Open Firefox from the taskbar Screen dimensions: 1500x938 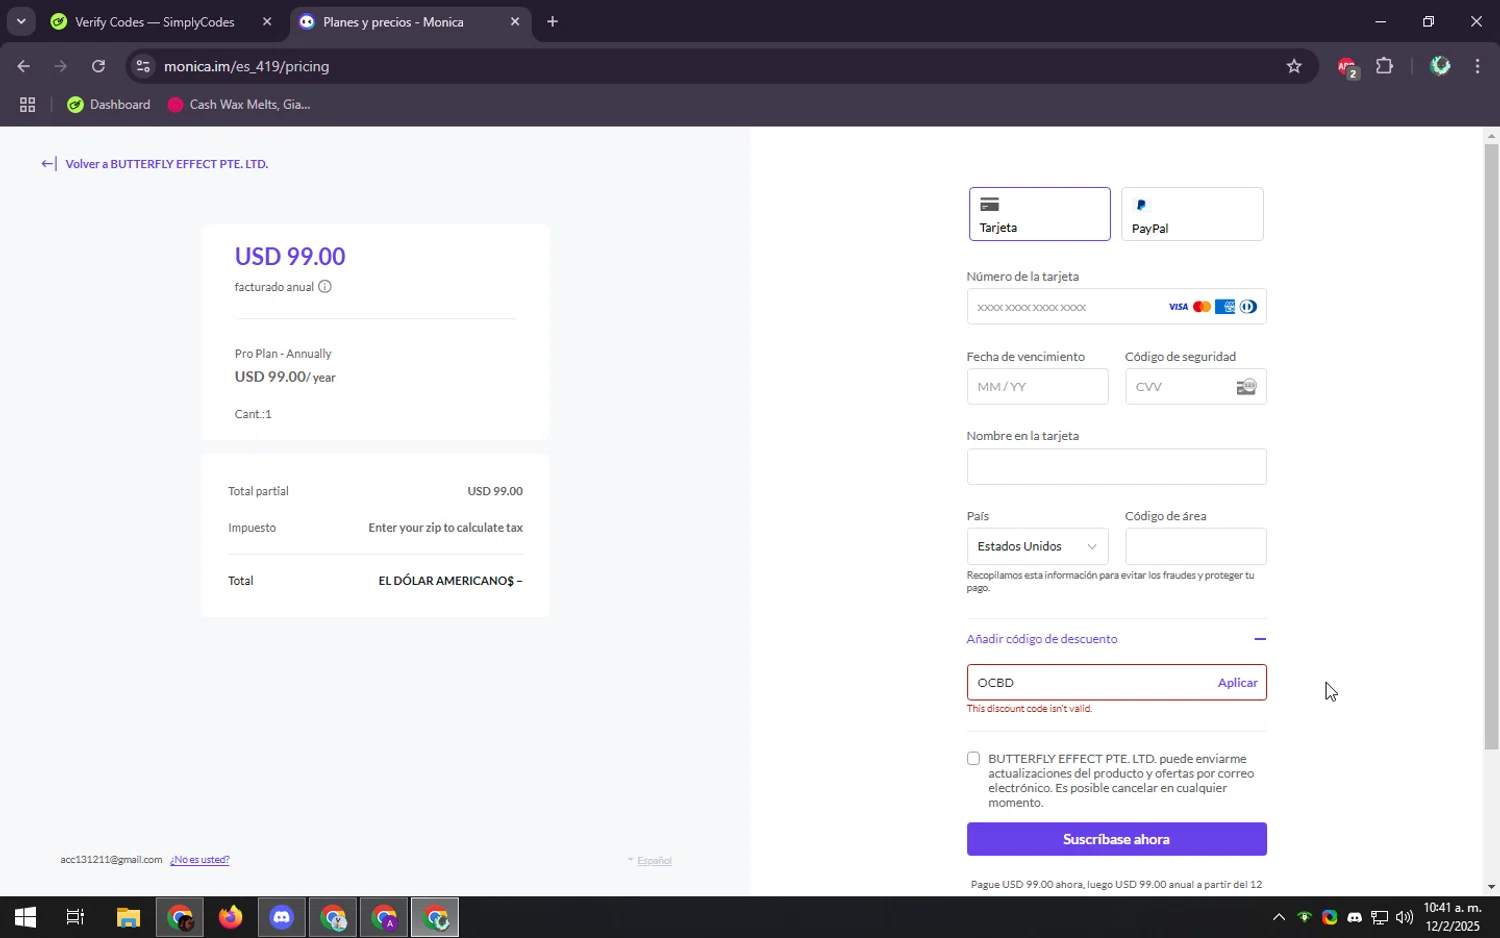click(230, 917)
